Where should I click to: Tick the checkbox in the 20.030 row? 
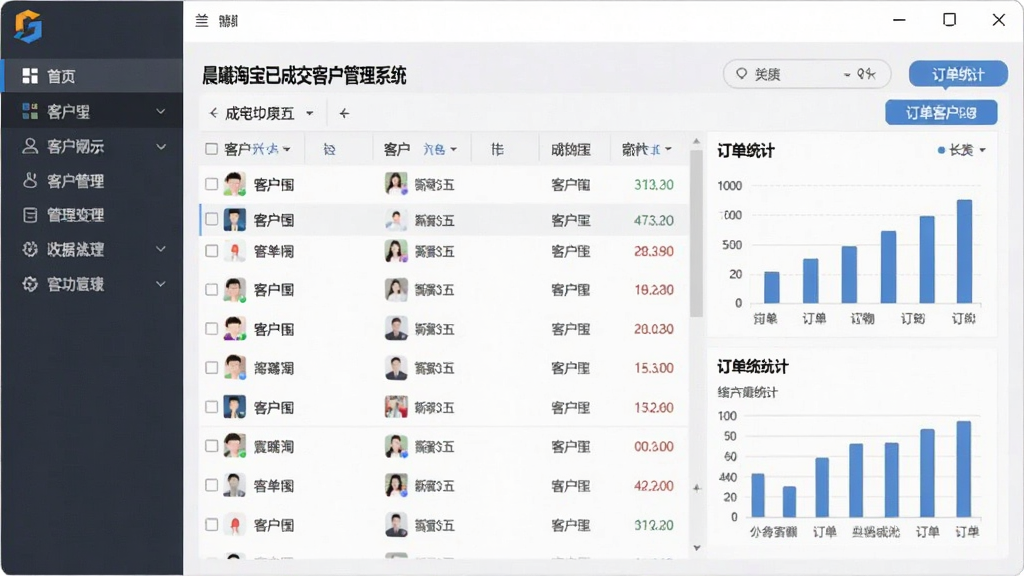click(x=211, y=328)
